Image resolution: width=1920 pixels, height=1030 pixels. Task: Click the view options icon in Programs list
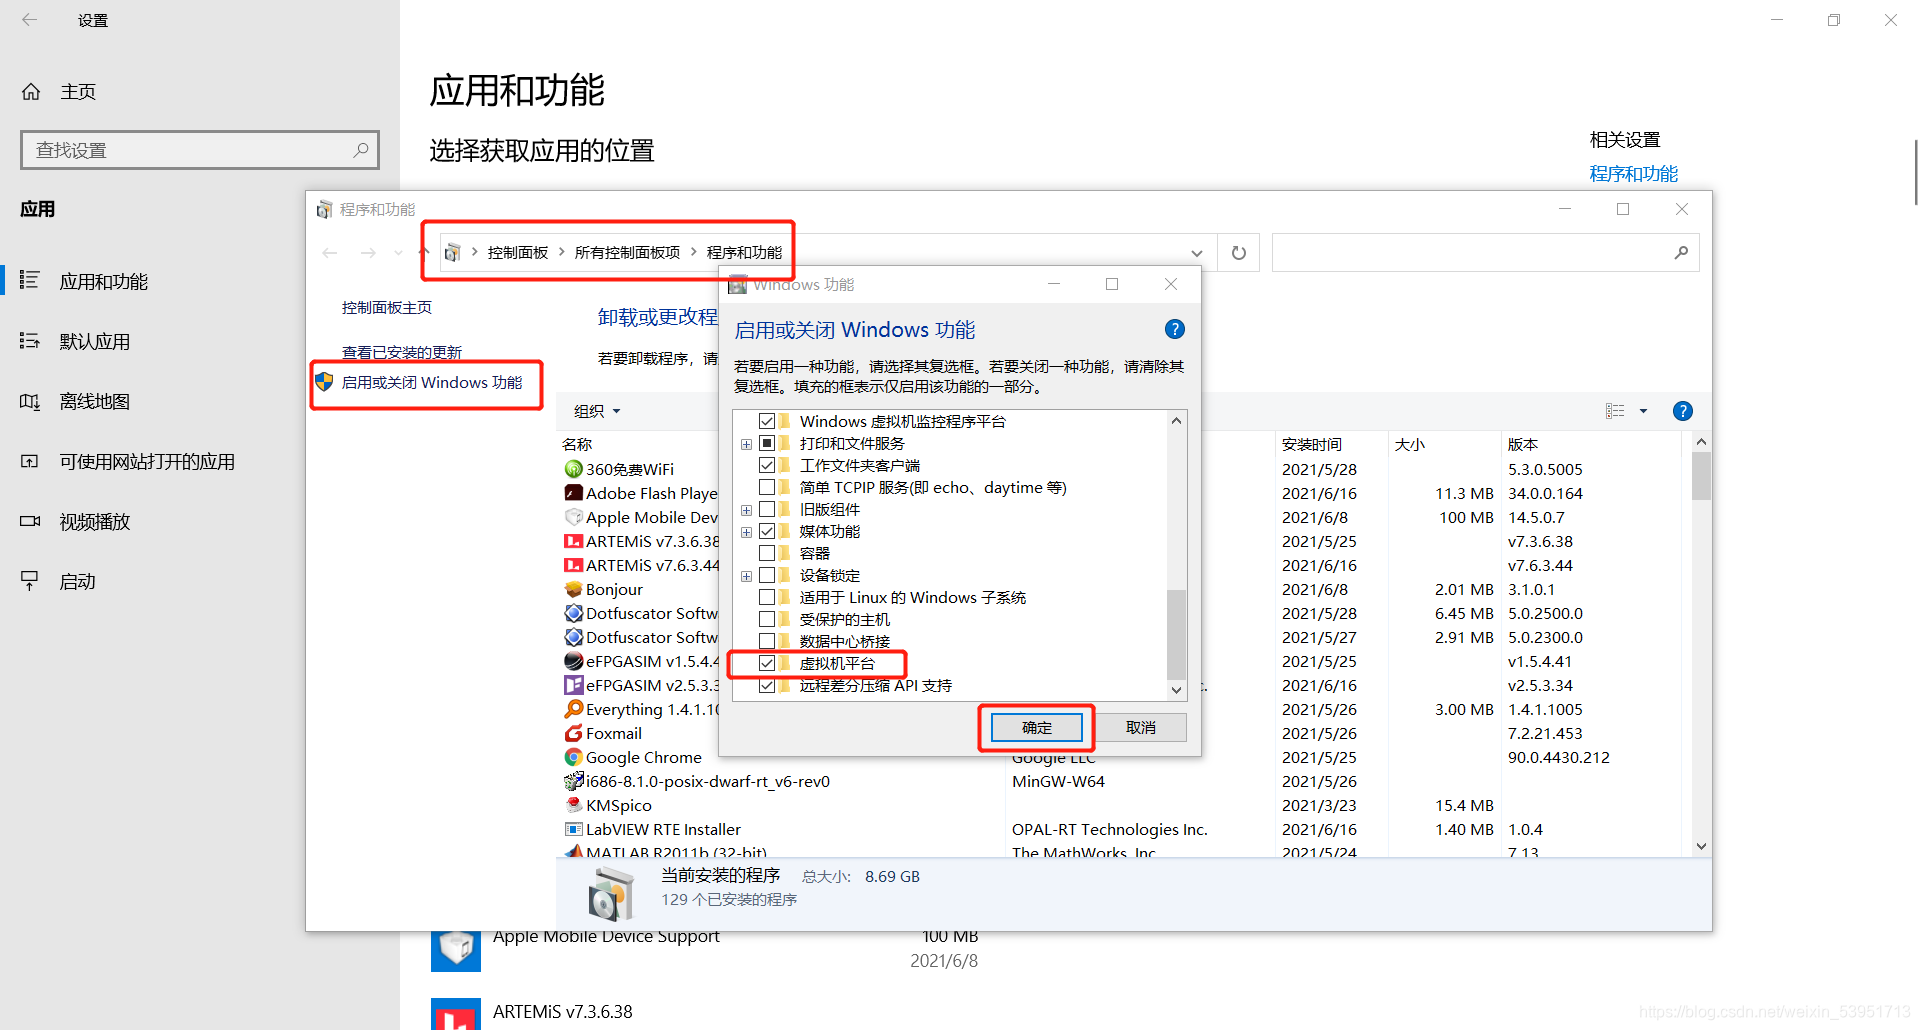(1615, 411)
